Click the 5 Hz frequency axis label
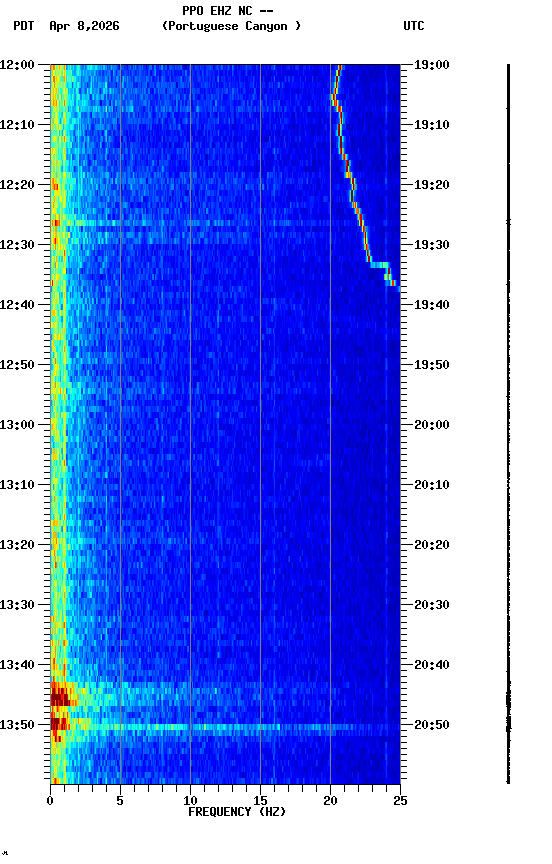 coord(120,801)
